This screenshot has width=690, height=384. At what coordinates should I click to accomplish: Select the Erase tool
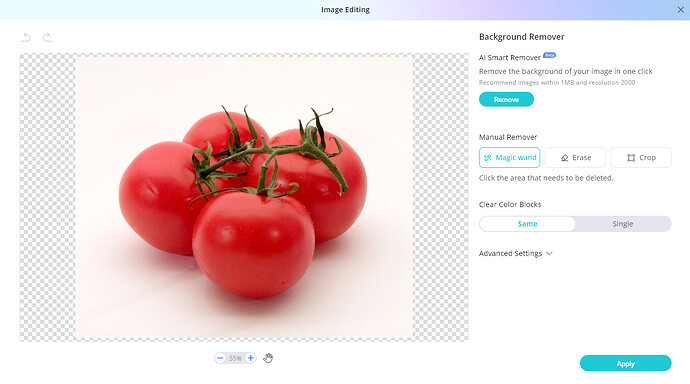click(575, 157)
